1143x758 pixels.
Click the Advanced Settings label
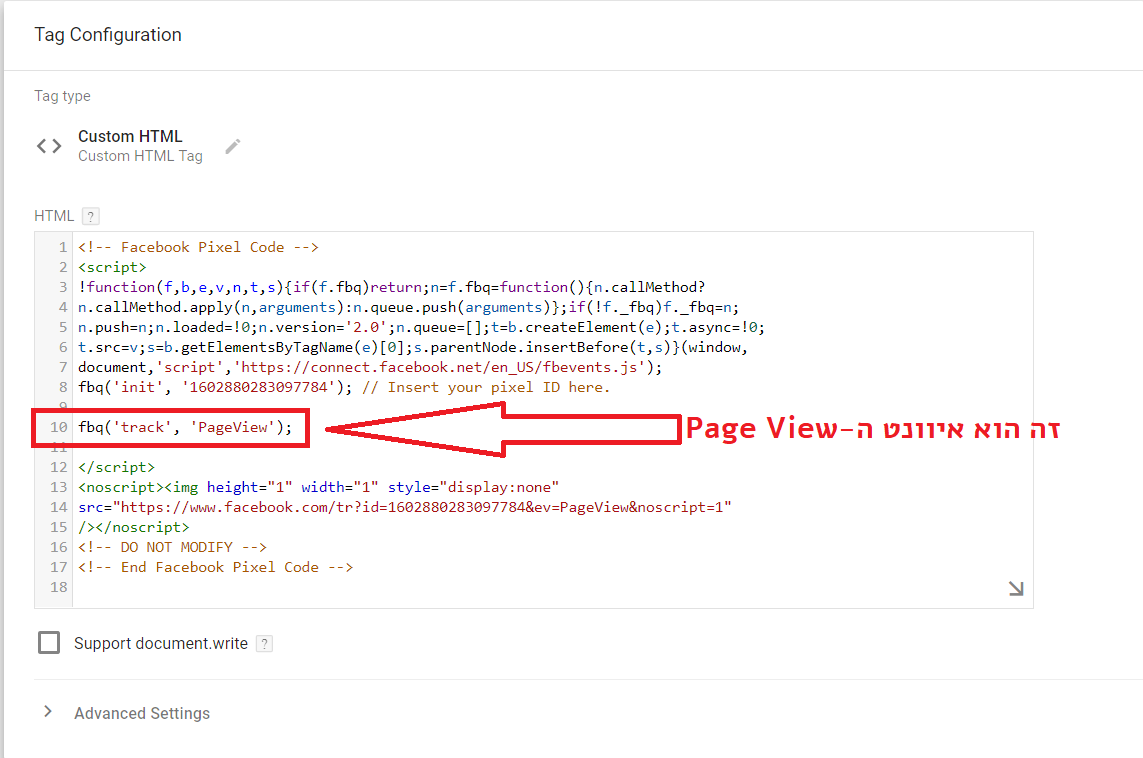pyautogui.click(x=142, y=714)
